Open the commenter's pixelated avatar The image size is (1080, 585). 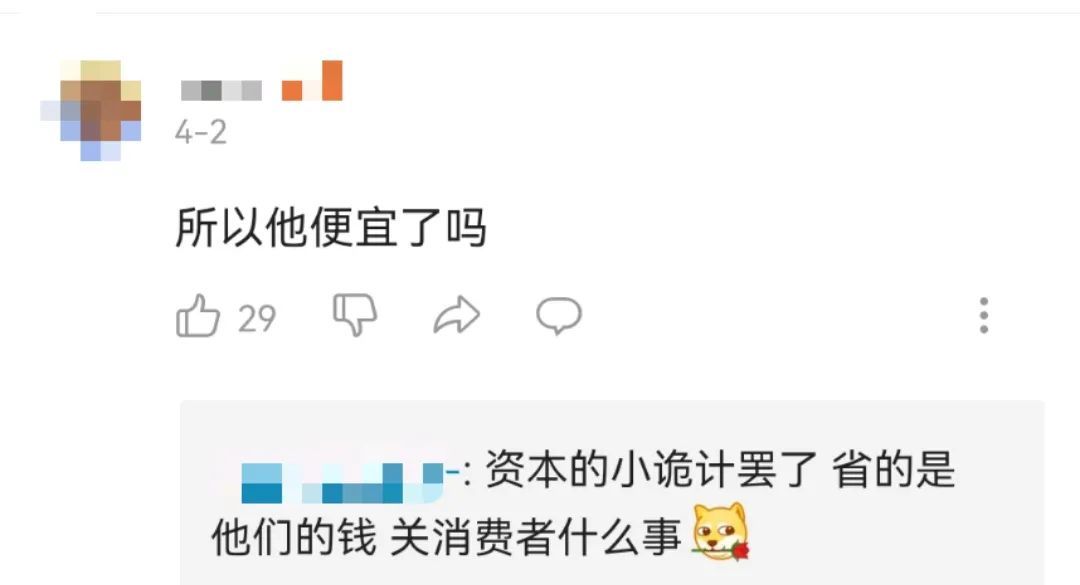tap(91, 110)
